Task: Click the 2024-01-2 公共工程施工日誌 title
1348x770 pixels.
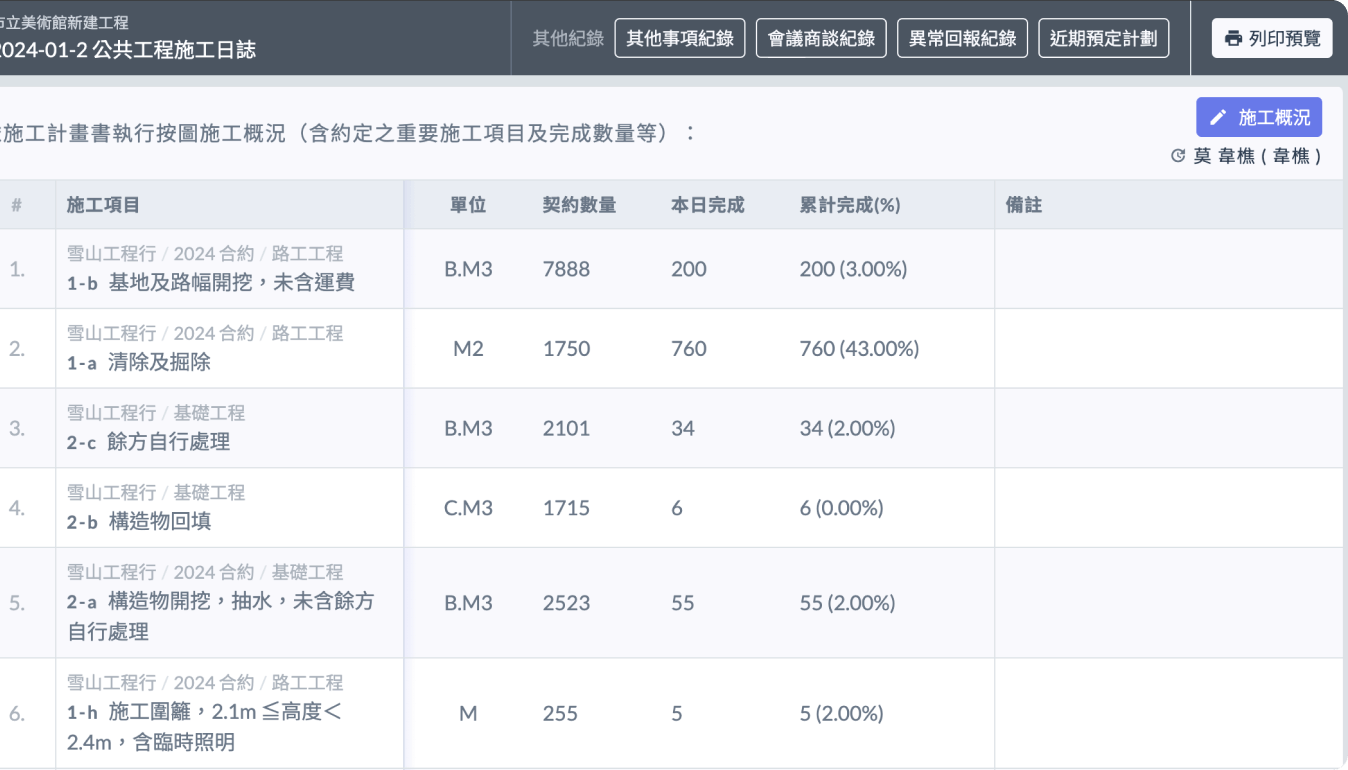Action: (127, 49)
